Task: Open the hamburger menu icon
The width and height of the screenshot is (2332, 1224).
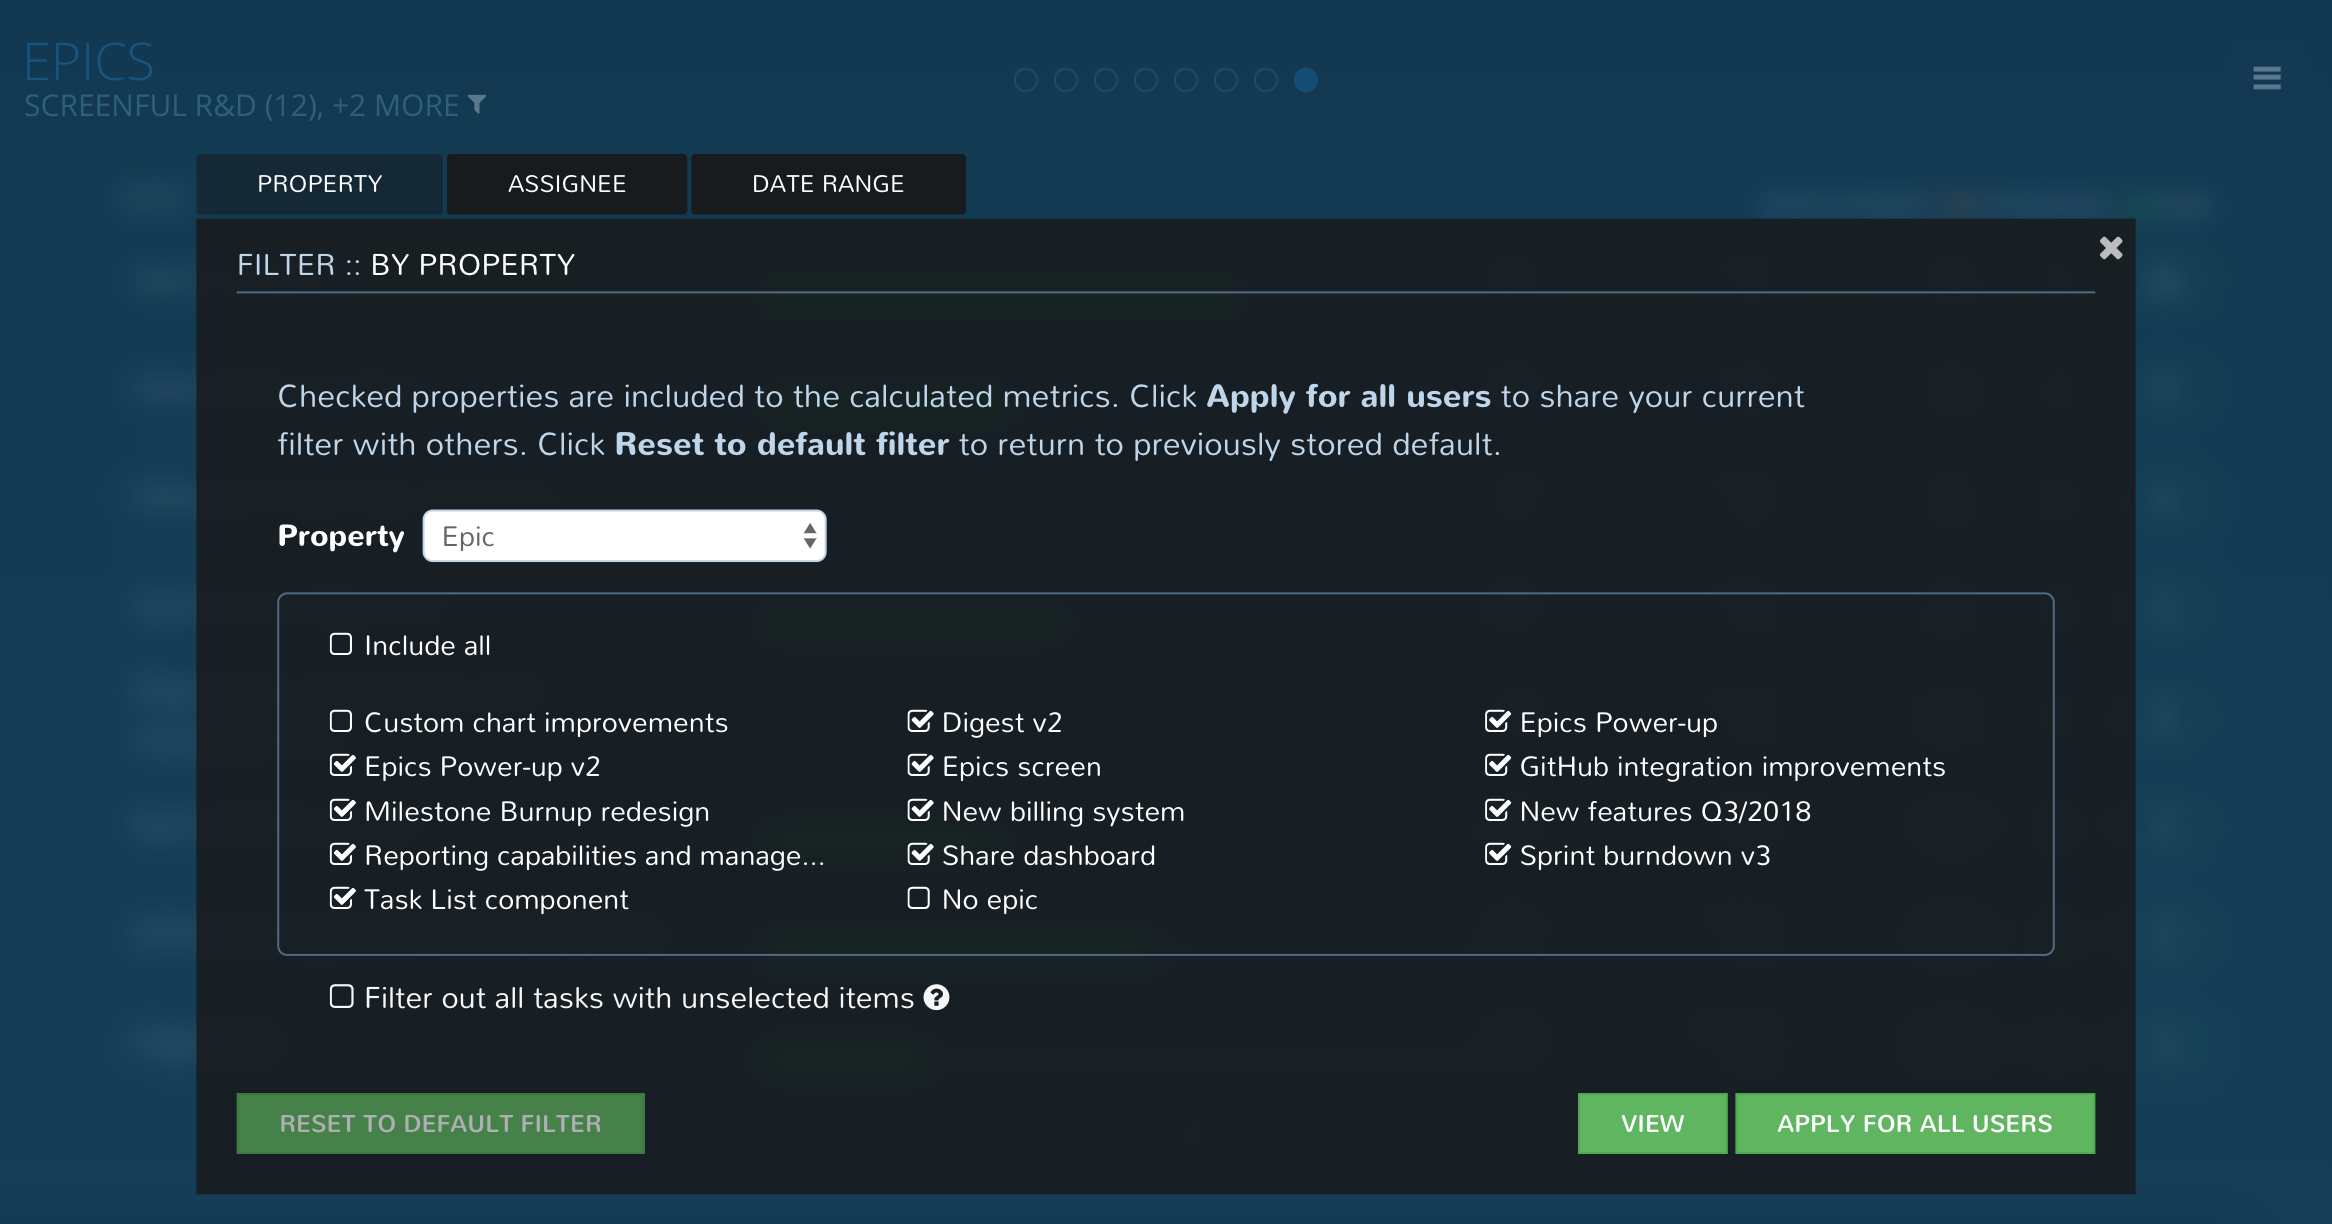Action: point(2266,78)
